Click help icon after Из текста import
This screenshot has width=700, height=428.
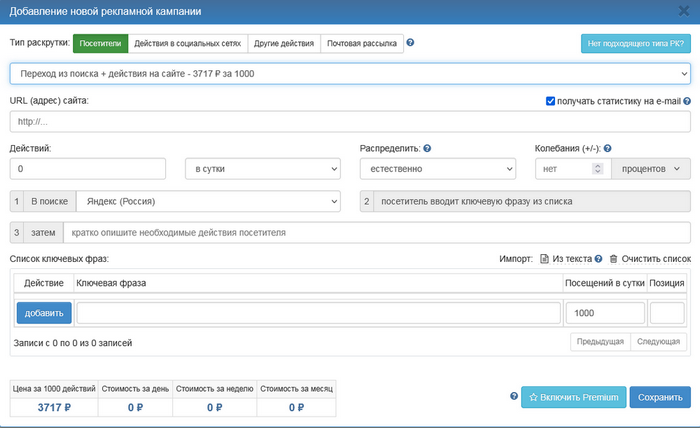598,230
